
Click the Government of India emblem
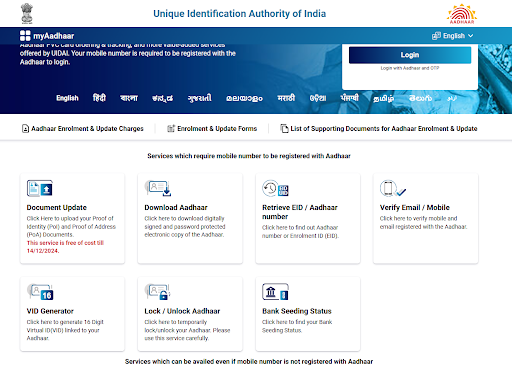27,13
